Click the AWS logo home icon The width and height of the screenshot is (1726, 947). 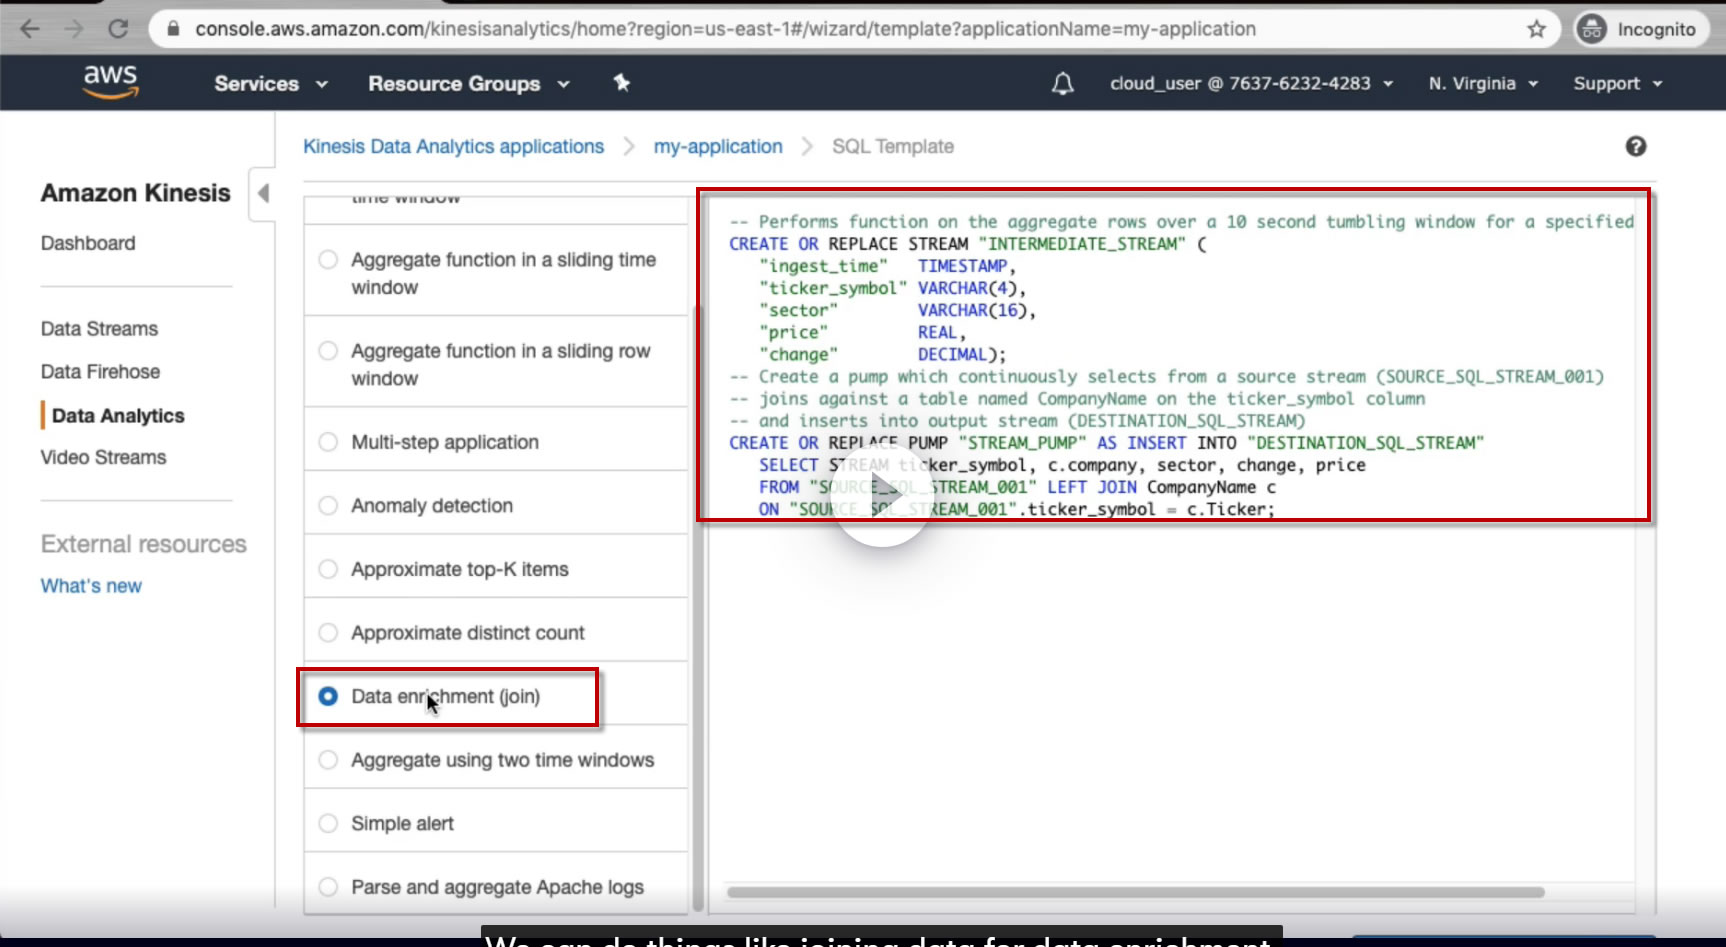point(110,82)
